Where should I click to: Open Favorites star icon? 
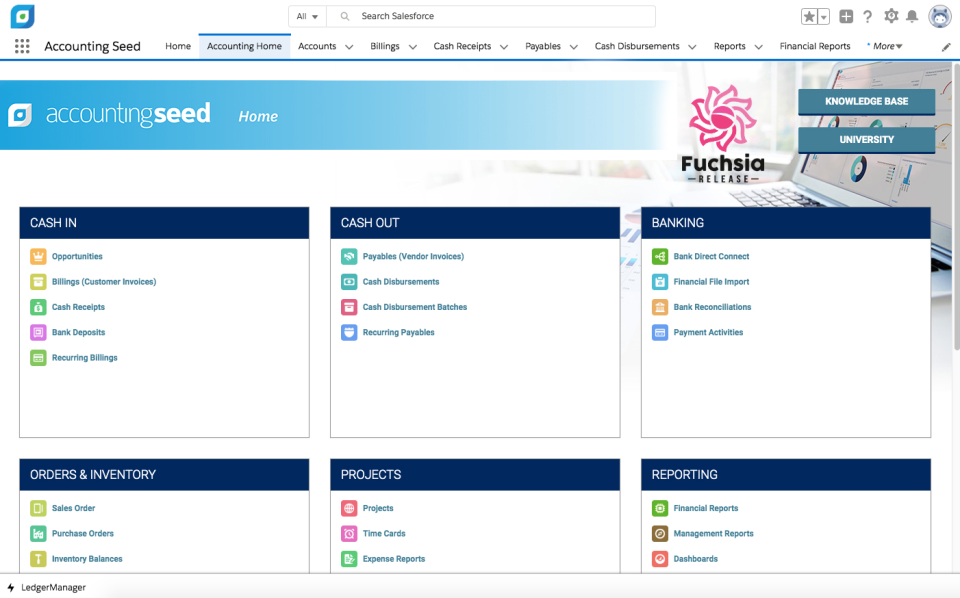809,17
